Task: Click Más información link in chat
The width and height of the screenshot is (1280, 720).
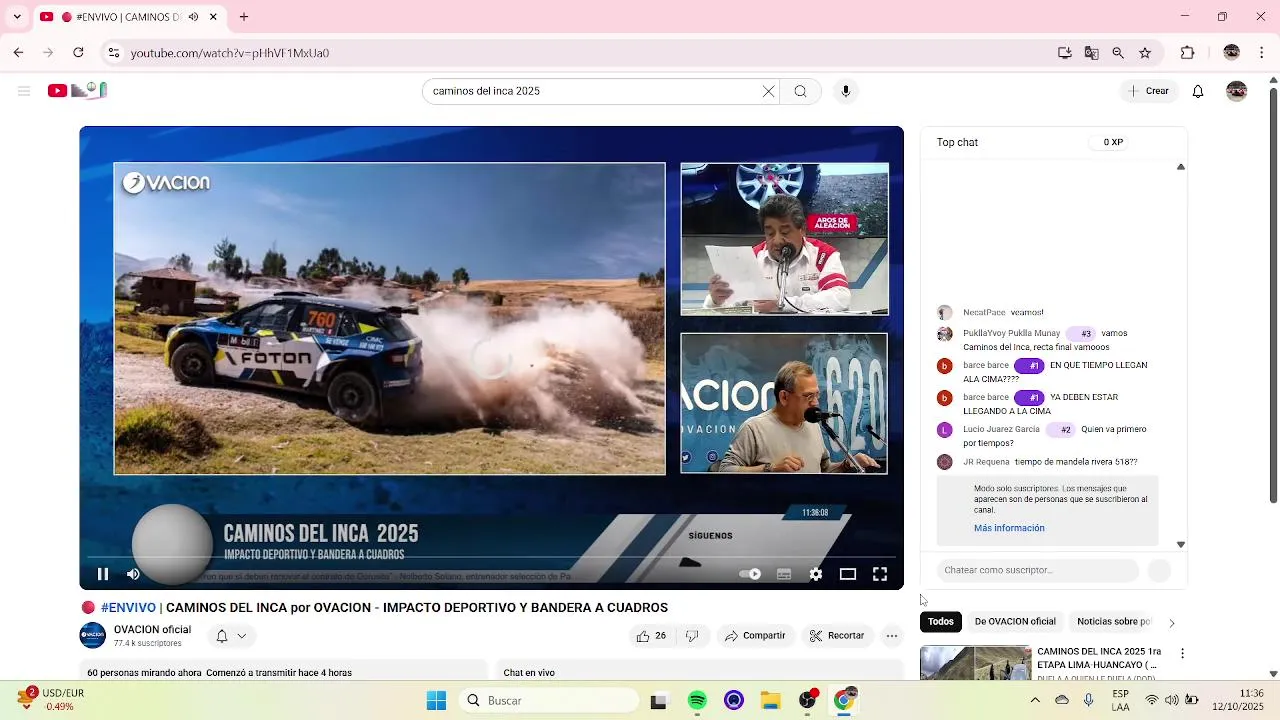Action: (x=1009, y=528)
